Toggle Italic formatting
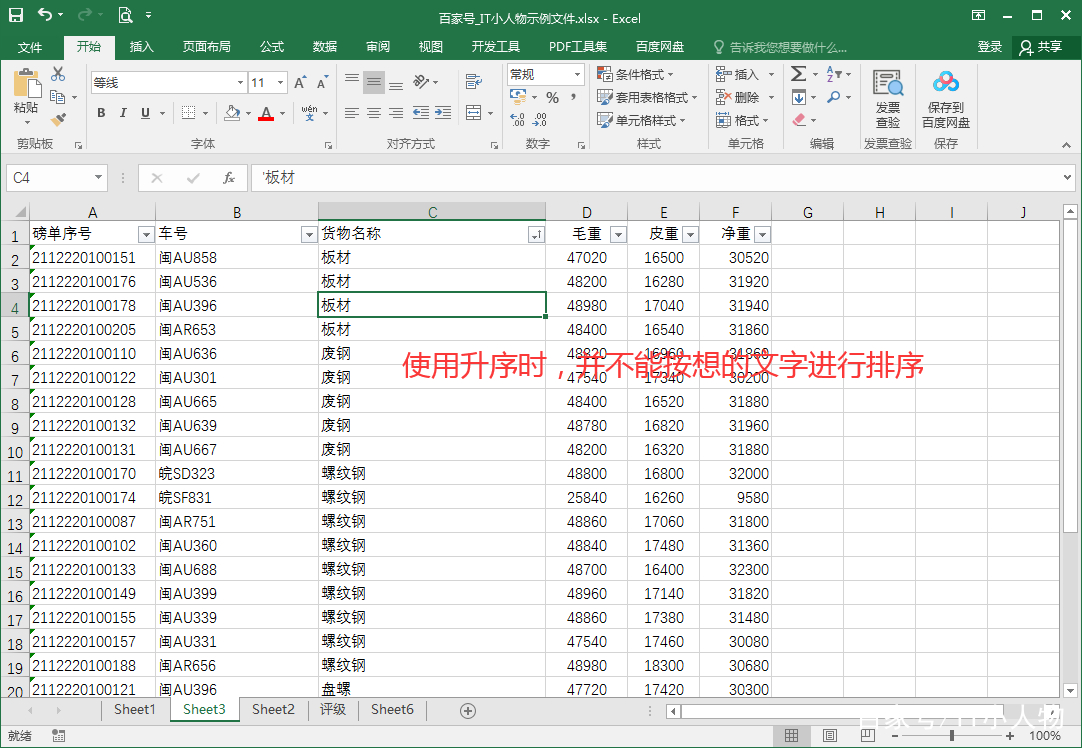This screenshot has height=748, width=1082. click(123, 112)
